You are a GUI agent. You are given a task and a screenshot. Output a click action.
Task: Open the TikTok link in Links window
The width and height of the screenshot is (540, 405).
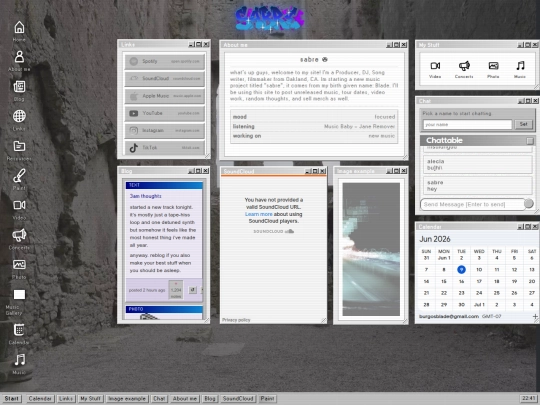click(165, 148)
